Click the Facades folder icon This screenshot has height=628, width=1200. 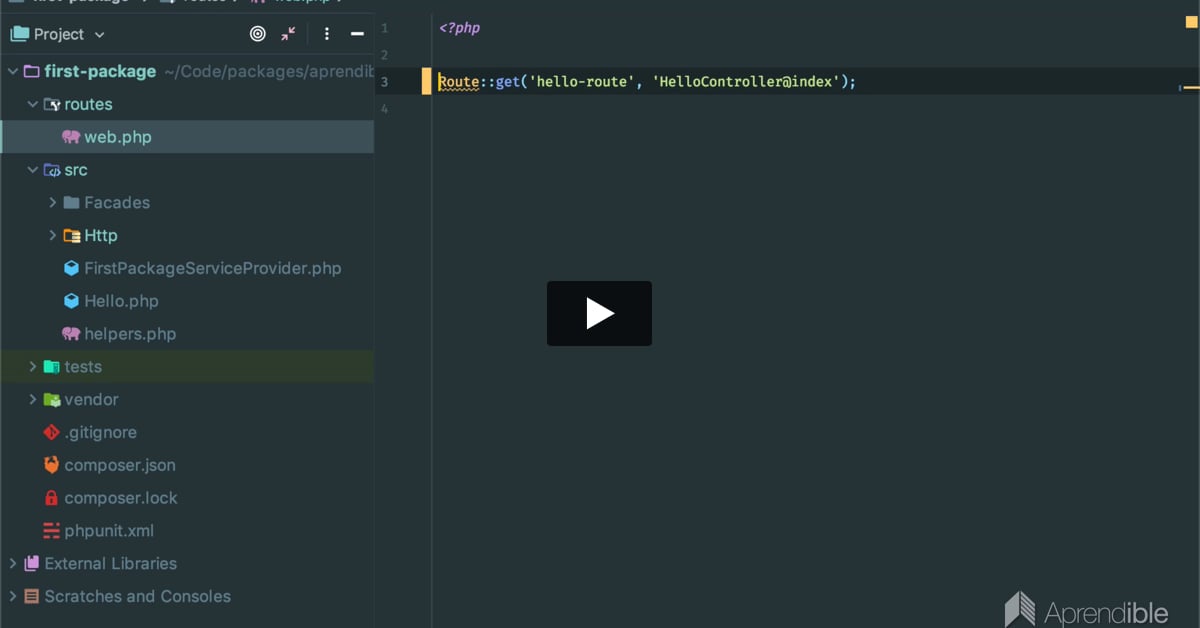click(x=71, y=203)
